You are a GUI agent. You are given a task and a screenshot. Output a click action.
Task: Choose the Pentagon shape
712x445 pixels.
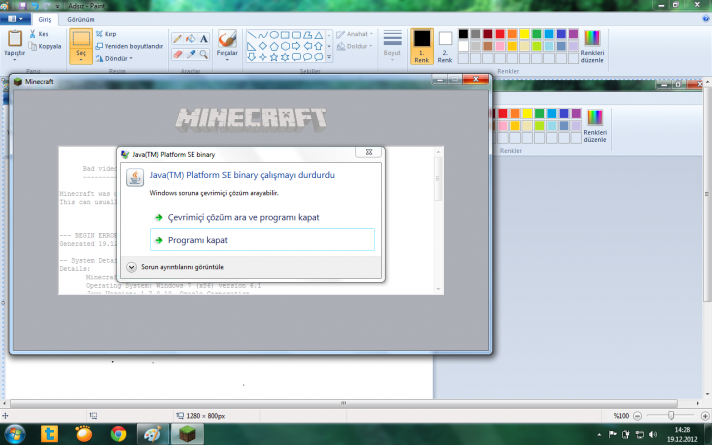(x=274, y=46)
